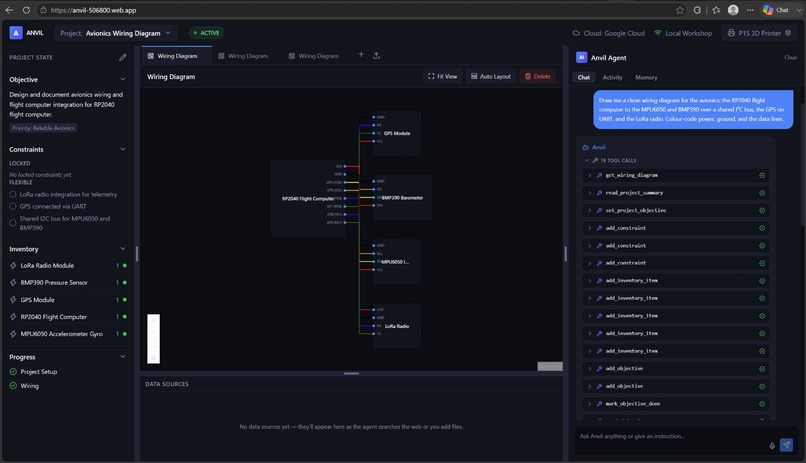Collapse the Inventory section
Image resolution: width=806 pixels, height=463 pixels.
tap(122, 249)
